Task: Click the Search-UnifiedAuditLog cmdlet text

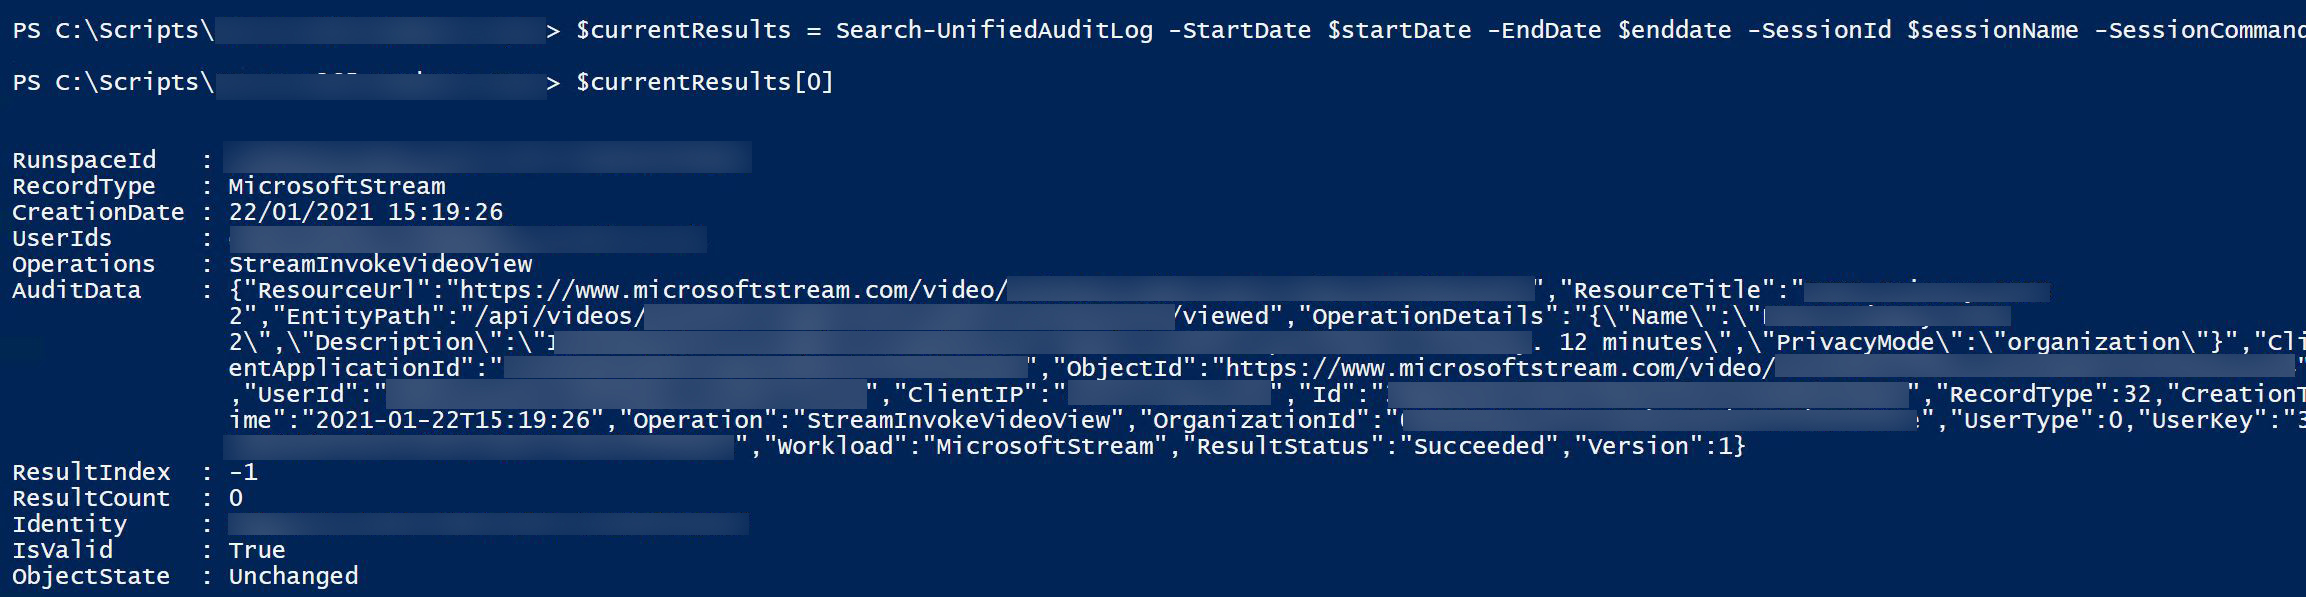Action: tap(993, 30)
